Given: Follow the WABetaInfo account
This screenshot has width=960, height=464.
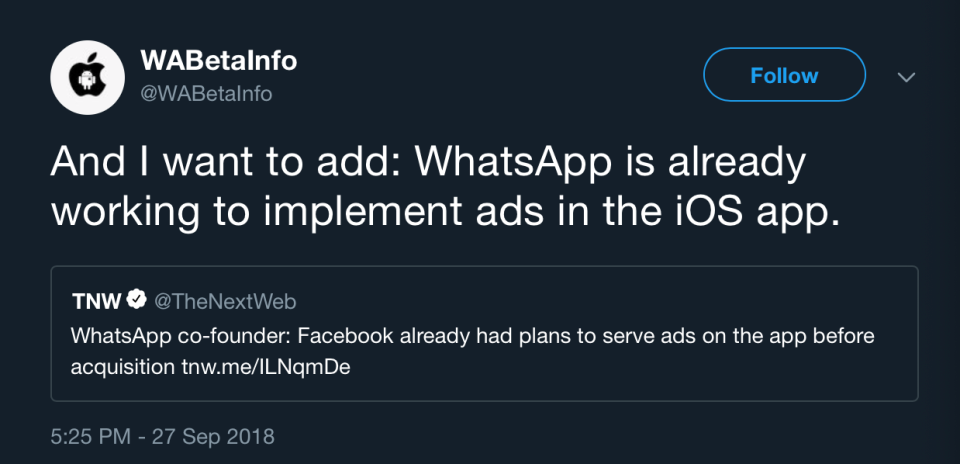Looking at the screenshot, I should (784, 75).
